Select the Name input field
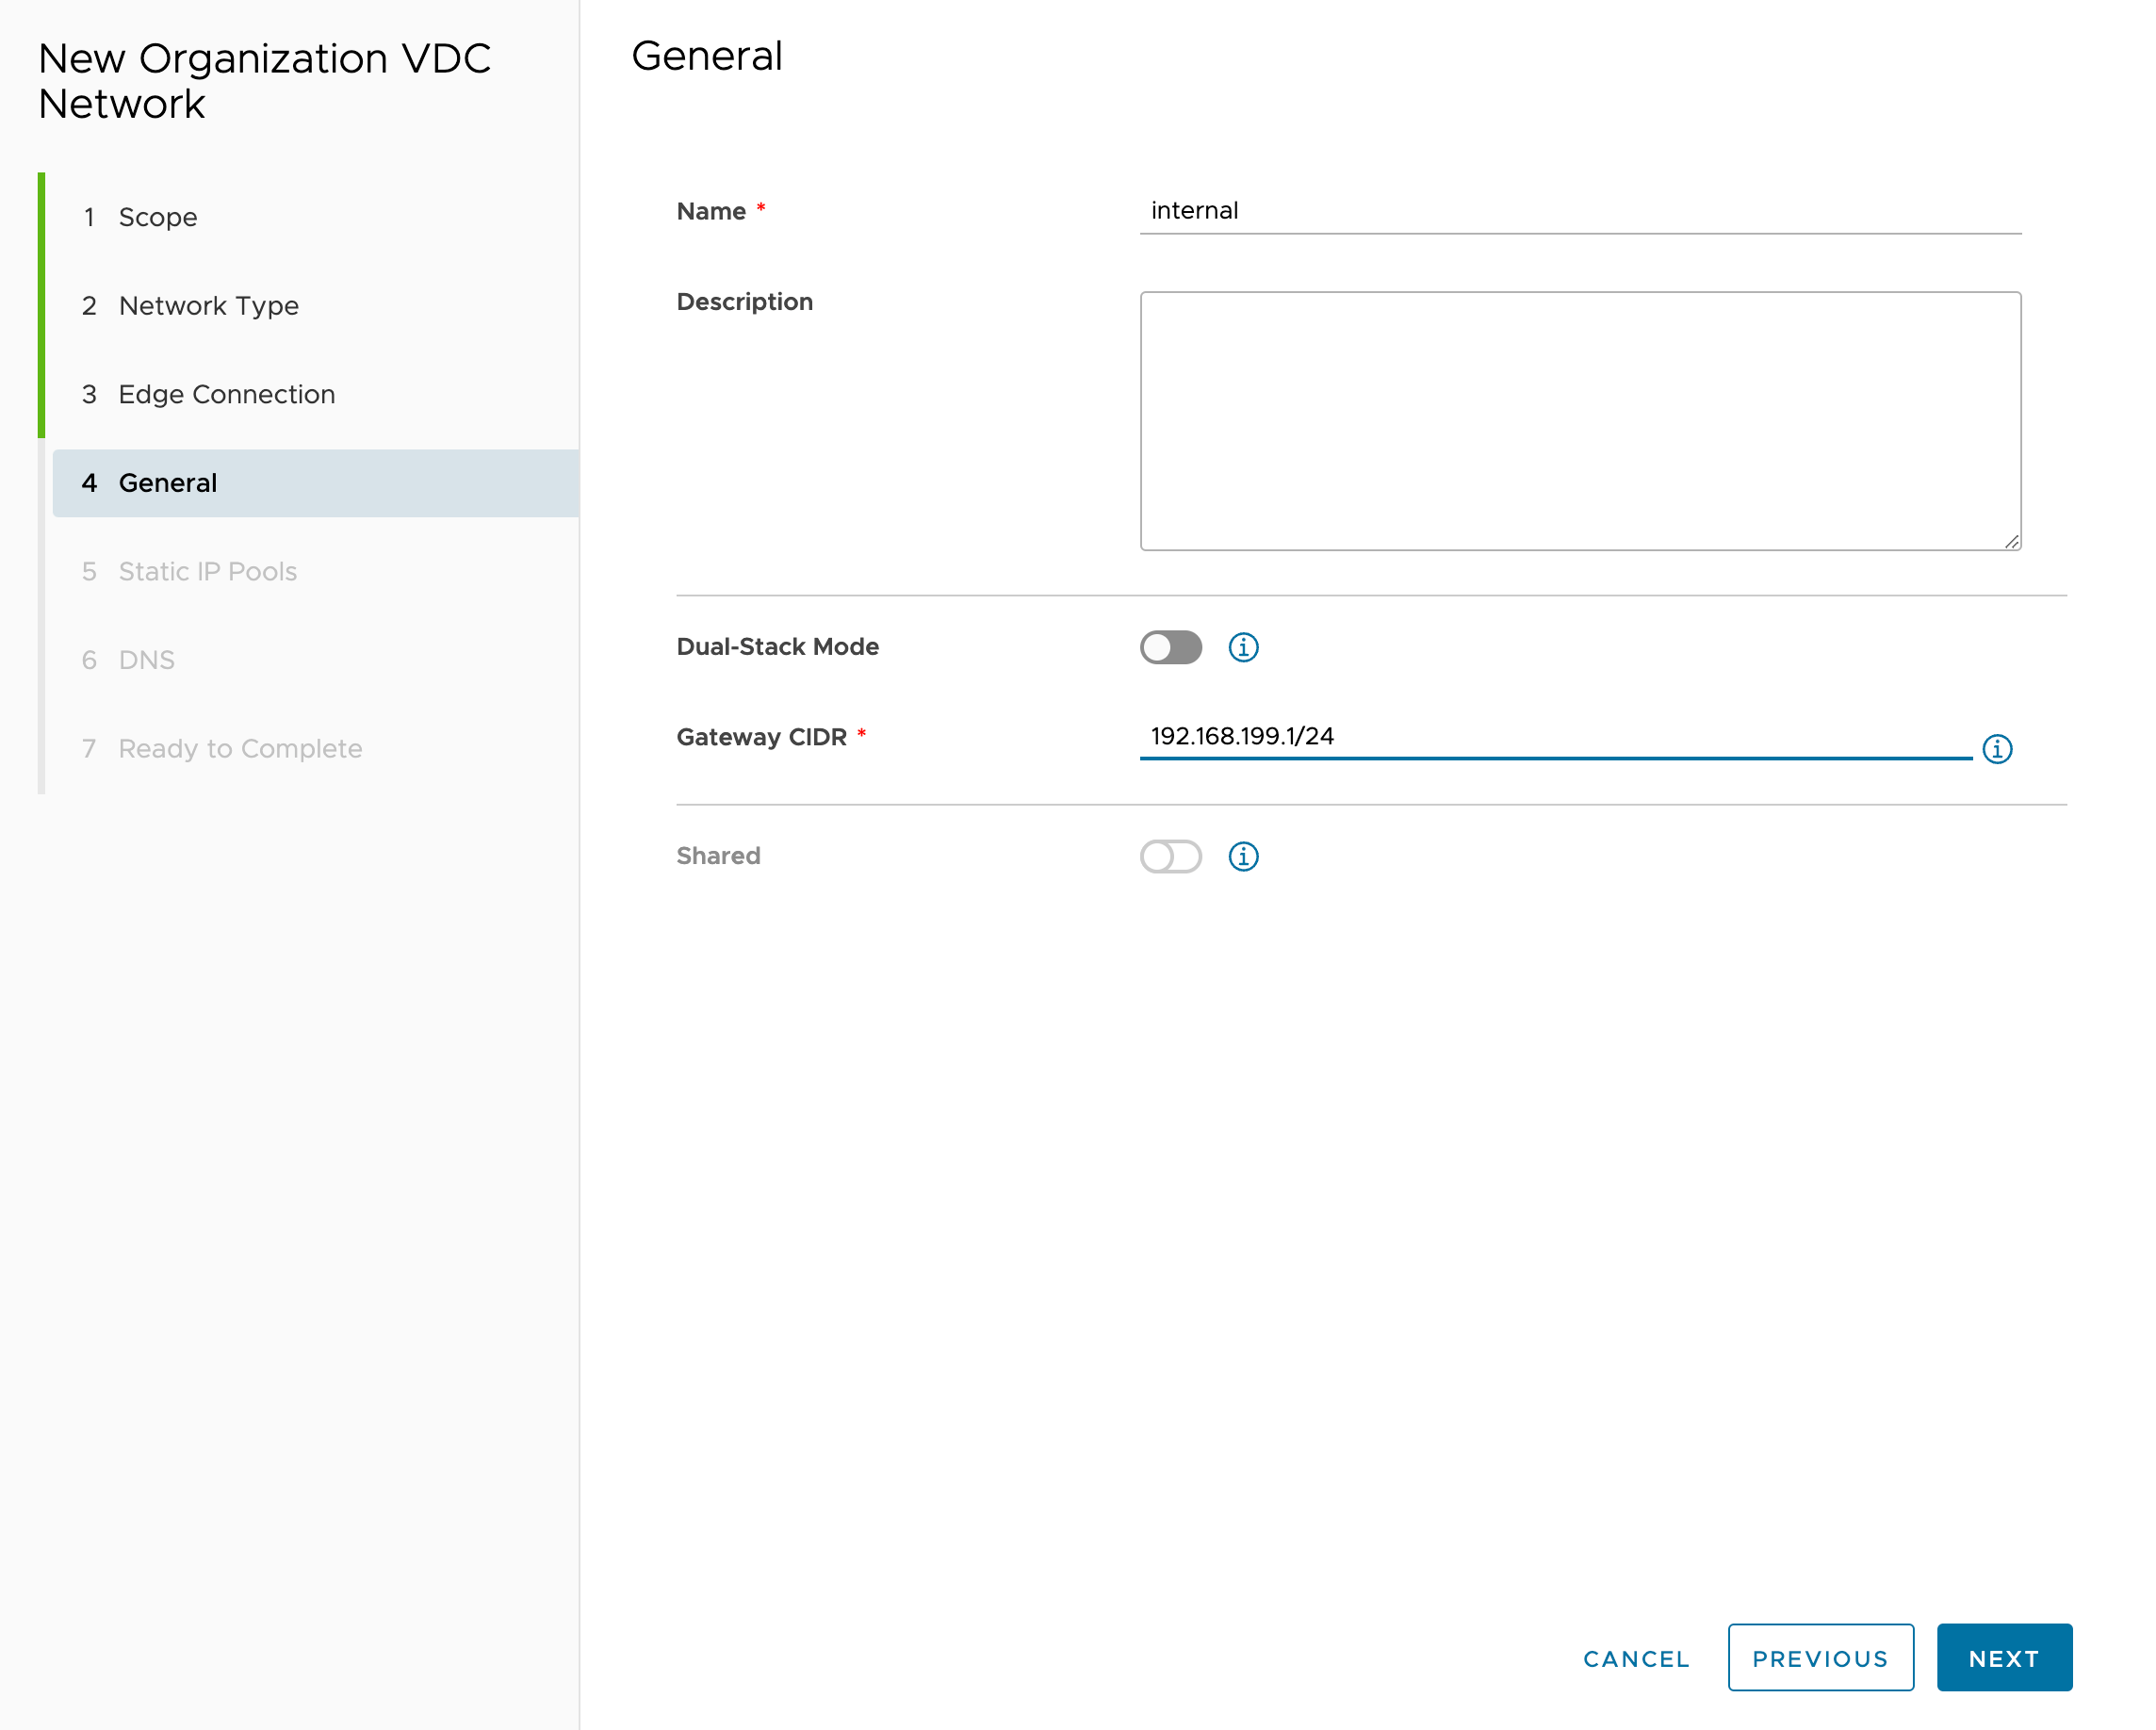 1580,210
